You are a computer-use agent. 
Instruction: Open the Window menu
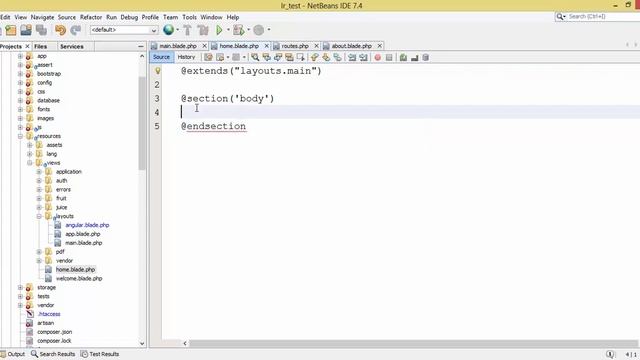click(211, 17)
